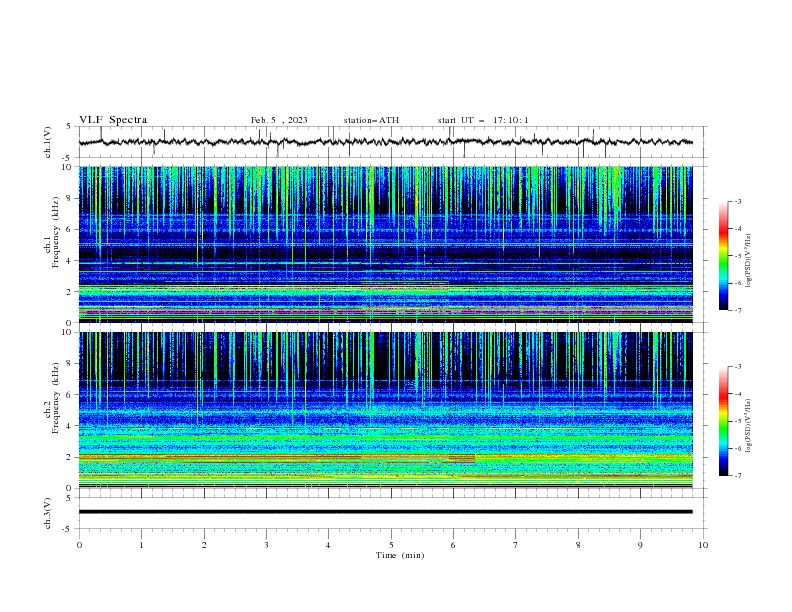This screenshot has width=792, height=612.
Task: Click the "1" tick on the time axis
Action: pos(141,545)
